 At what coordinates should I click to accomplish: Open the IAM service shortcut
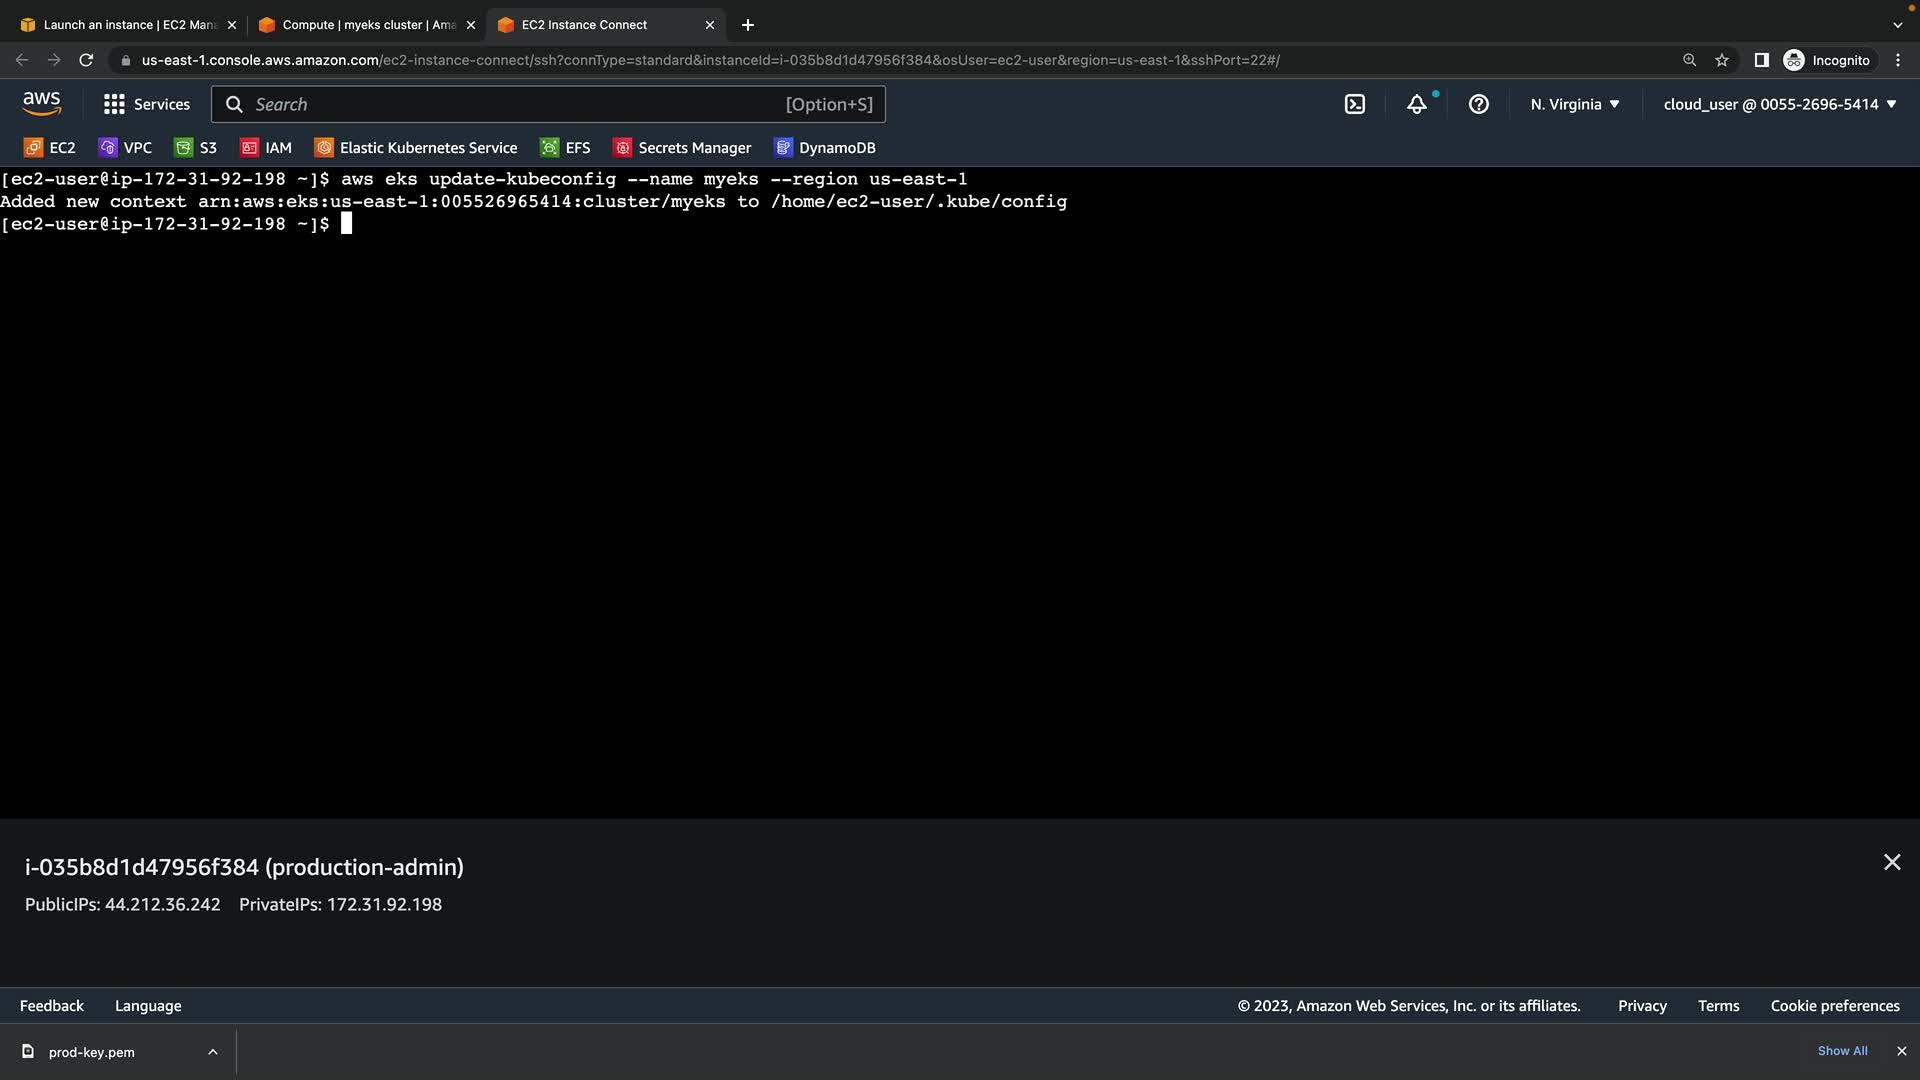(x=266, y=148)
